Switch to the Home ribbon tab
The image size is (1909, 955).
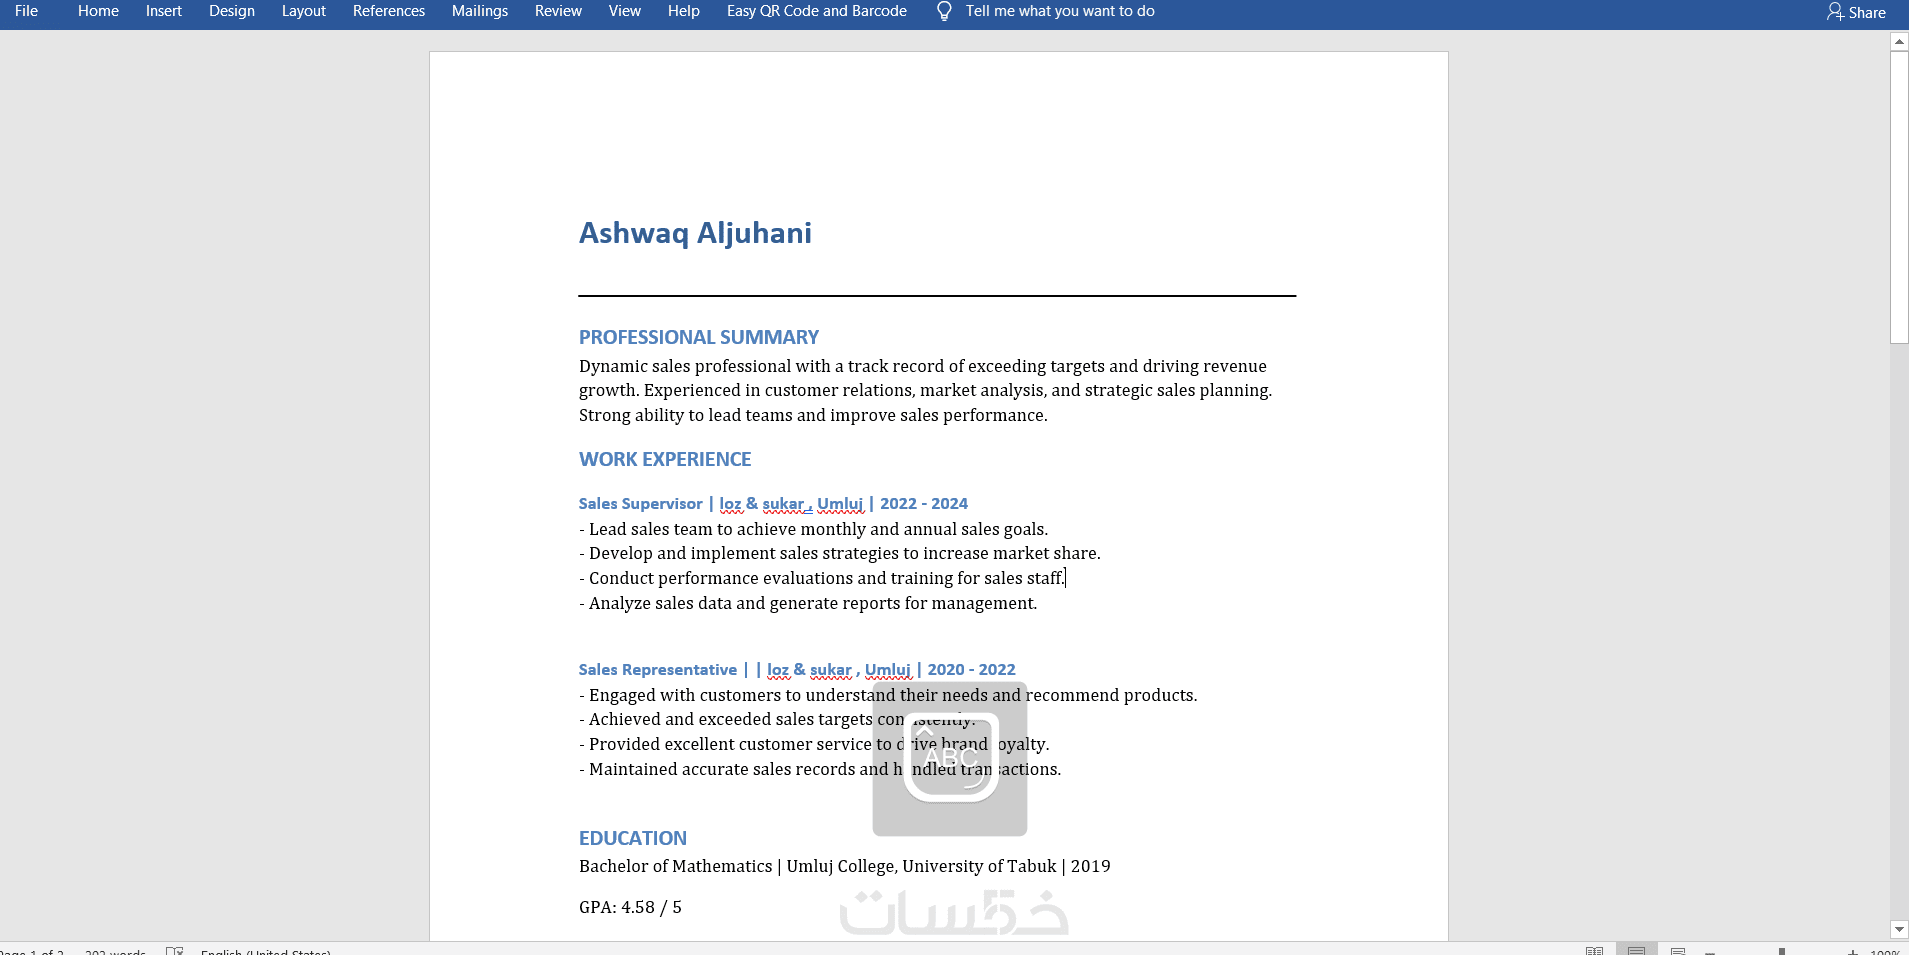(x=98, y=11)
